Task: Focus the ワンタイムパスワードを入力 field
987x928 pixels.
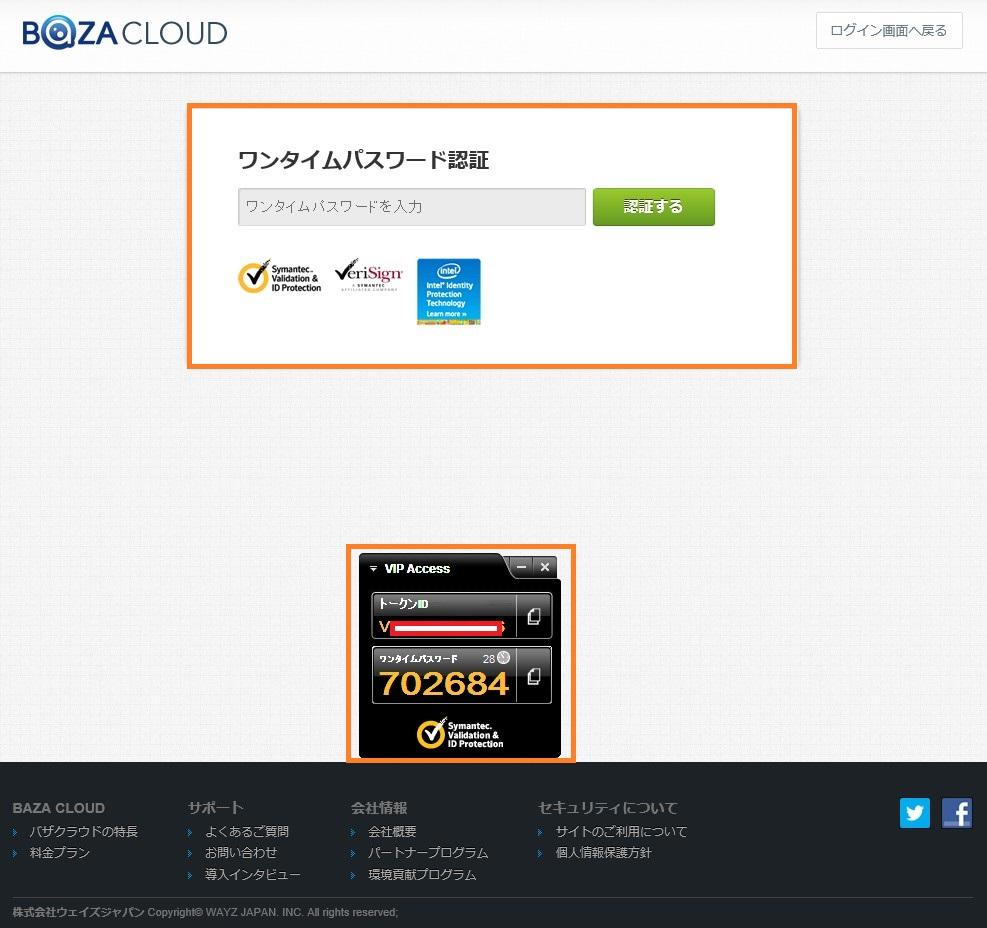Action: coord(412,207)
